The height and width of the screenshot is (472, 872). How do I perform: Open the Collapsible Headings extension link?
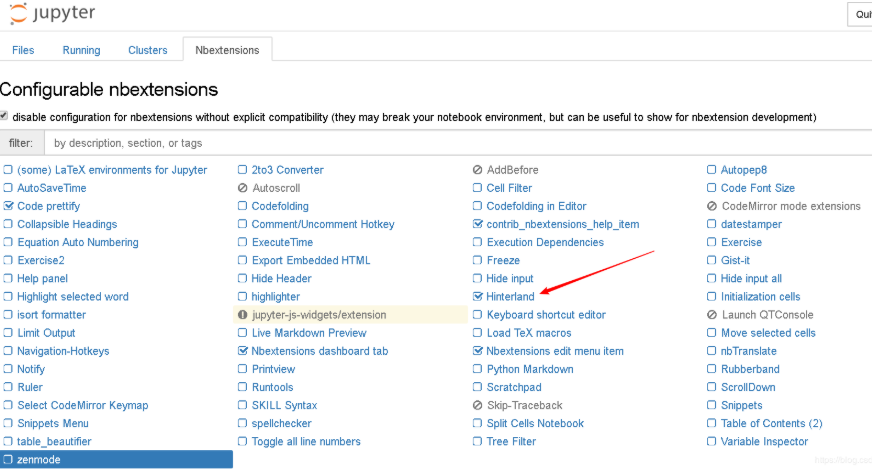point(67,224)
